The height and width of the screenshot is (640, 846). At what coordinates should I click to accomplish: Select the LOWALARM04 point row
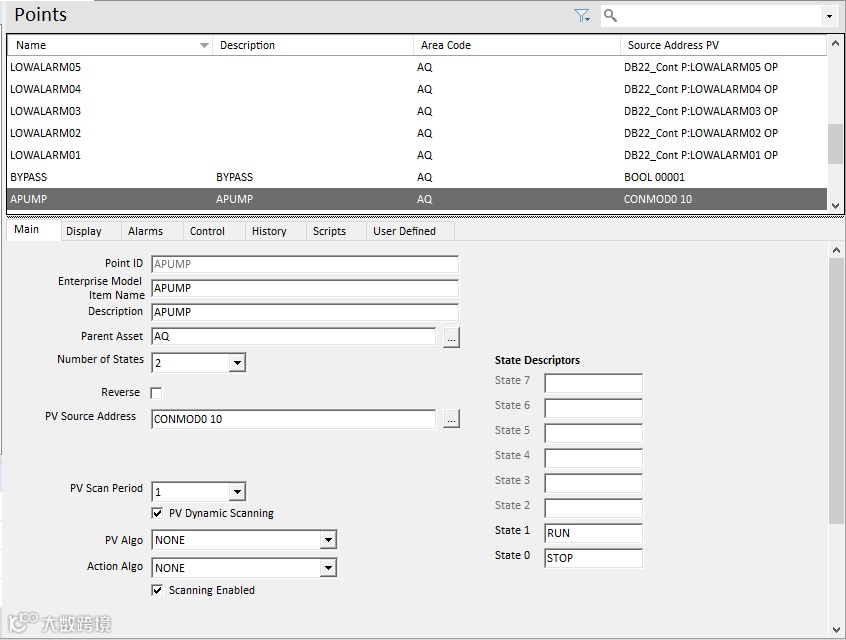point(417,89)
